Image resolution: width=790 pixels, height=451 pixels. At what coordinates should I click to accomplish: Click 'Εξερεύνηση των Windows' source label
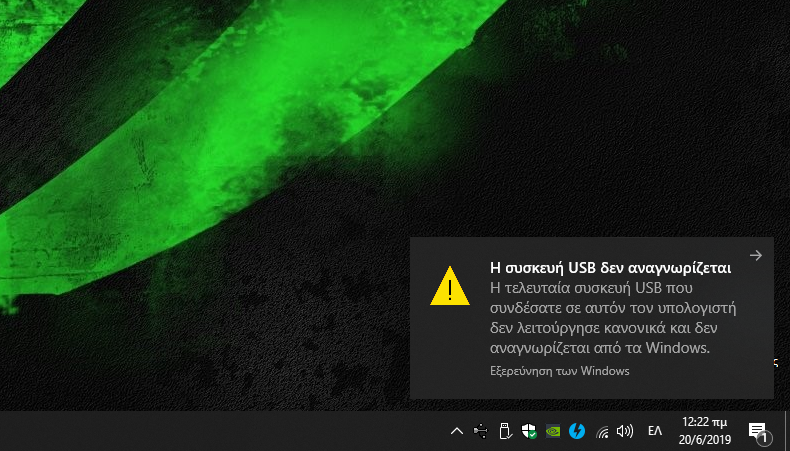pyautogui.click(x=560, y=371)
